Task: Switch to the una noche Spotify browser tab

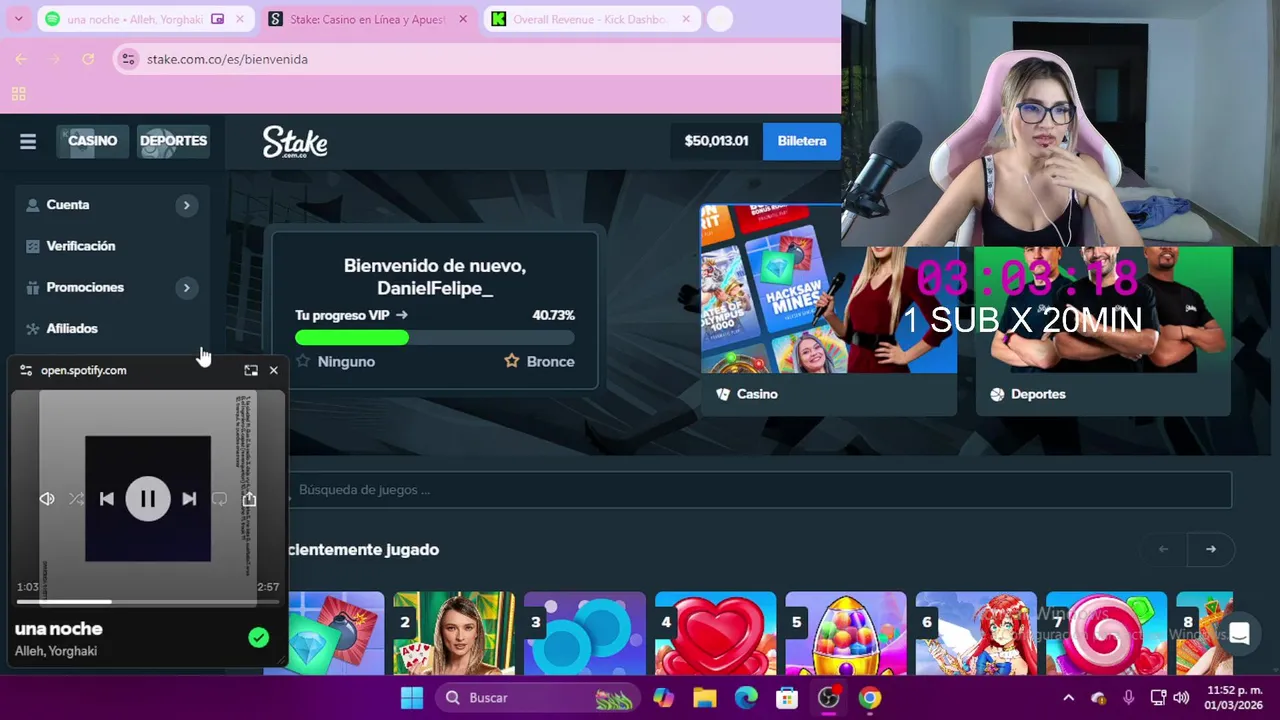Action: pyautogui.click(x=135, y=19)
